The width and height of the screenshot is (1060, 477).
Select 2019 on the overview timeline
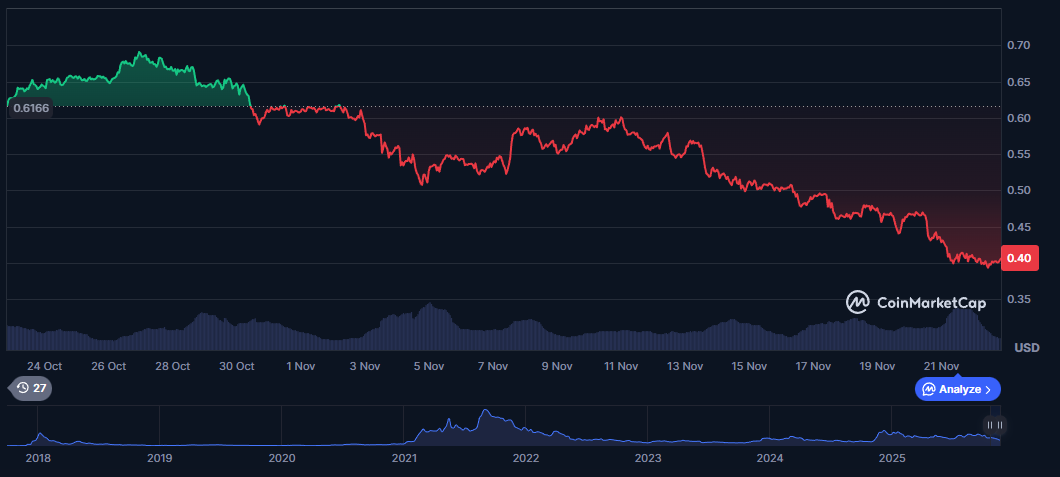pyautogui.click(x=160, y=458)
